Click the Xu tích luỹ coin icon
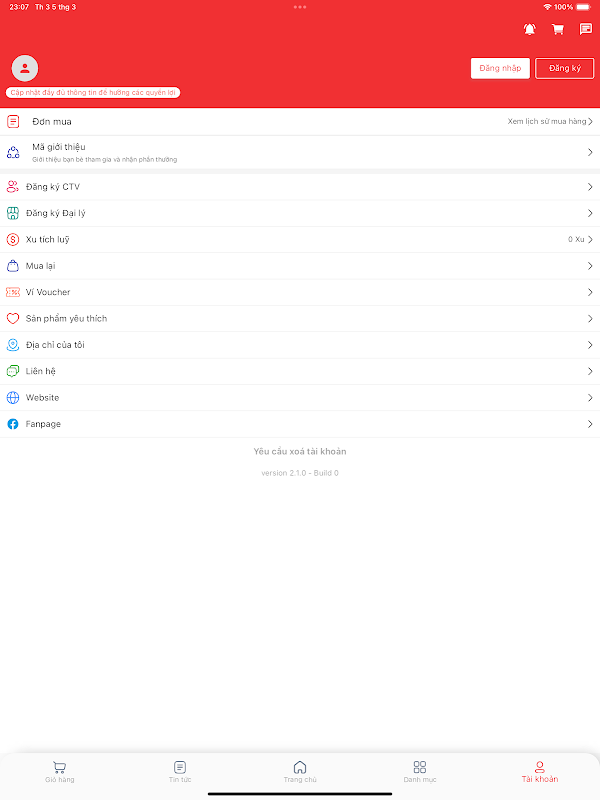The image size is (600, 800). click(13, 239)
